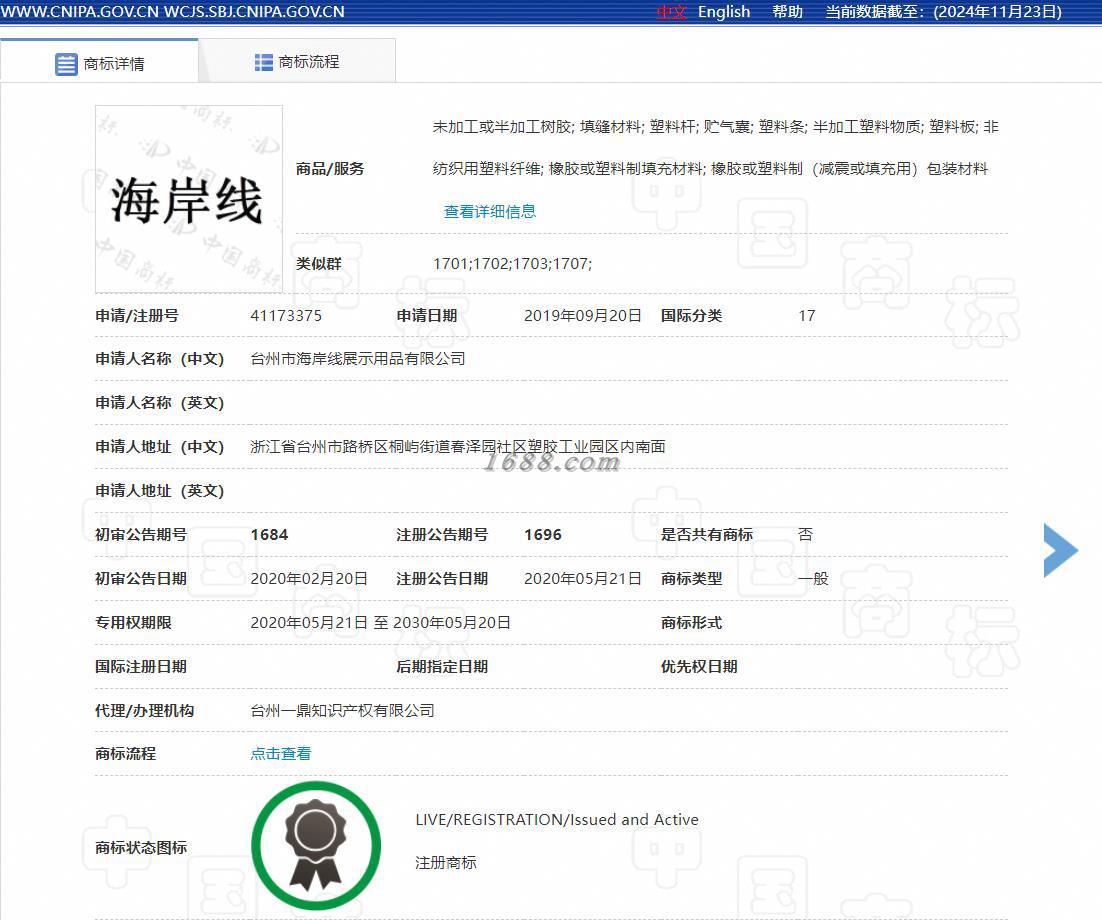
Task: Click the 商品/服务 label
Action: click(x=330, y=169)
